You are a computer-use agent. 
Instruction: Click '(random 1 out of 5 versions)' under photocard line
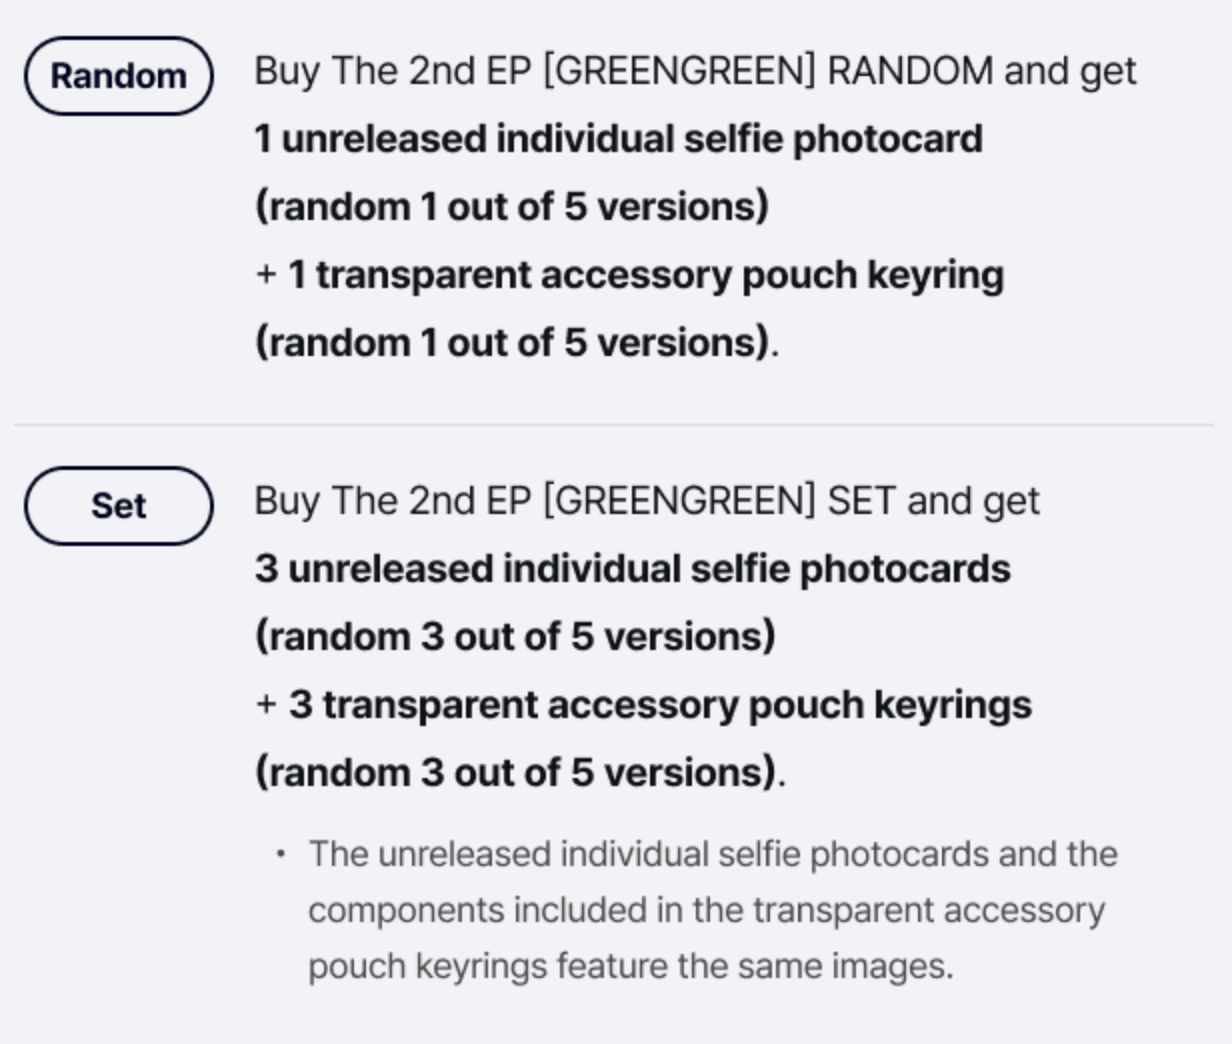coord(512,207)
